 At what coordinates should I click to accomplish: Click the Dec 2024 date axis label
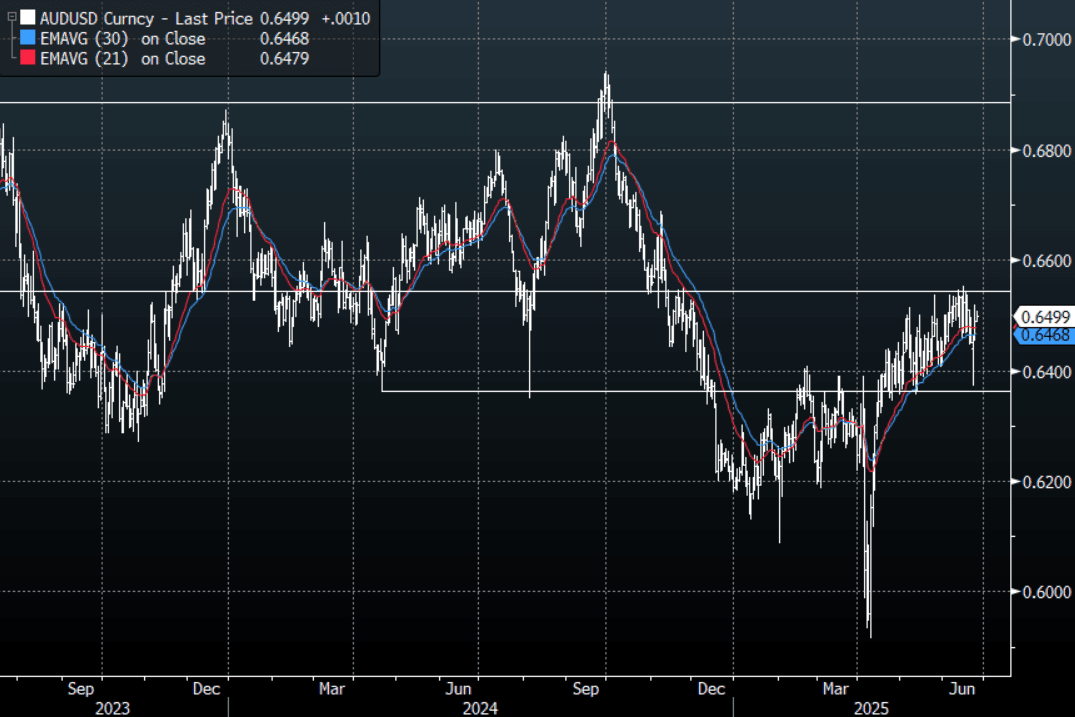711,689
